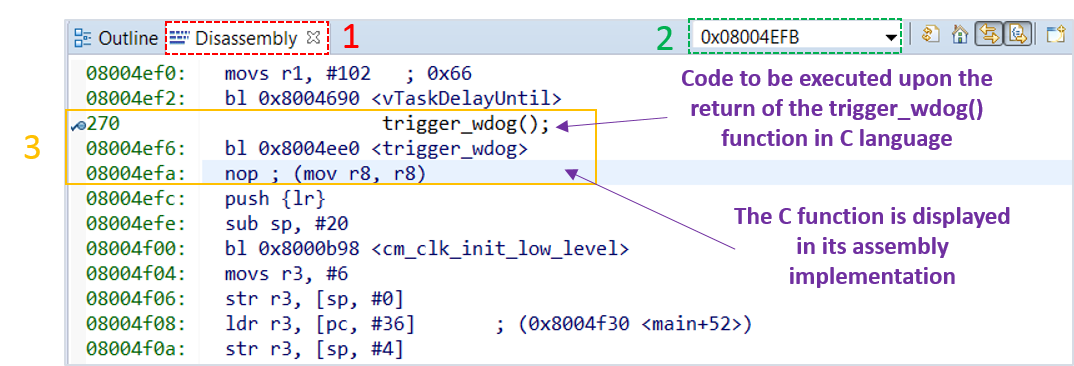1074x366 pixels.
Task: Click the trigger_wdog(); source line
Action: [466, 125]
